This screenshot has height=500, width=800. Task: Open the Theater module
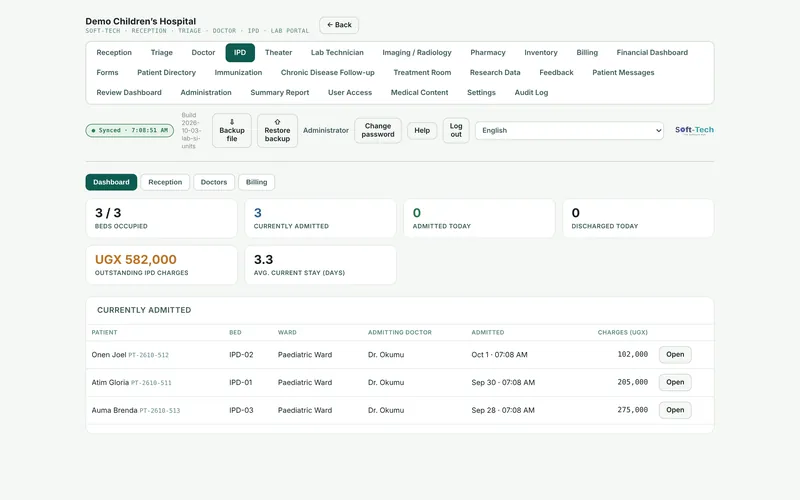[279, 53]
